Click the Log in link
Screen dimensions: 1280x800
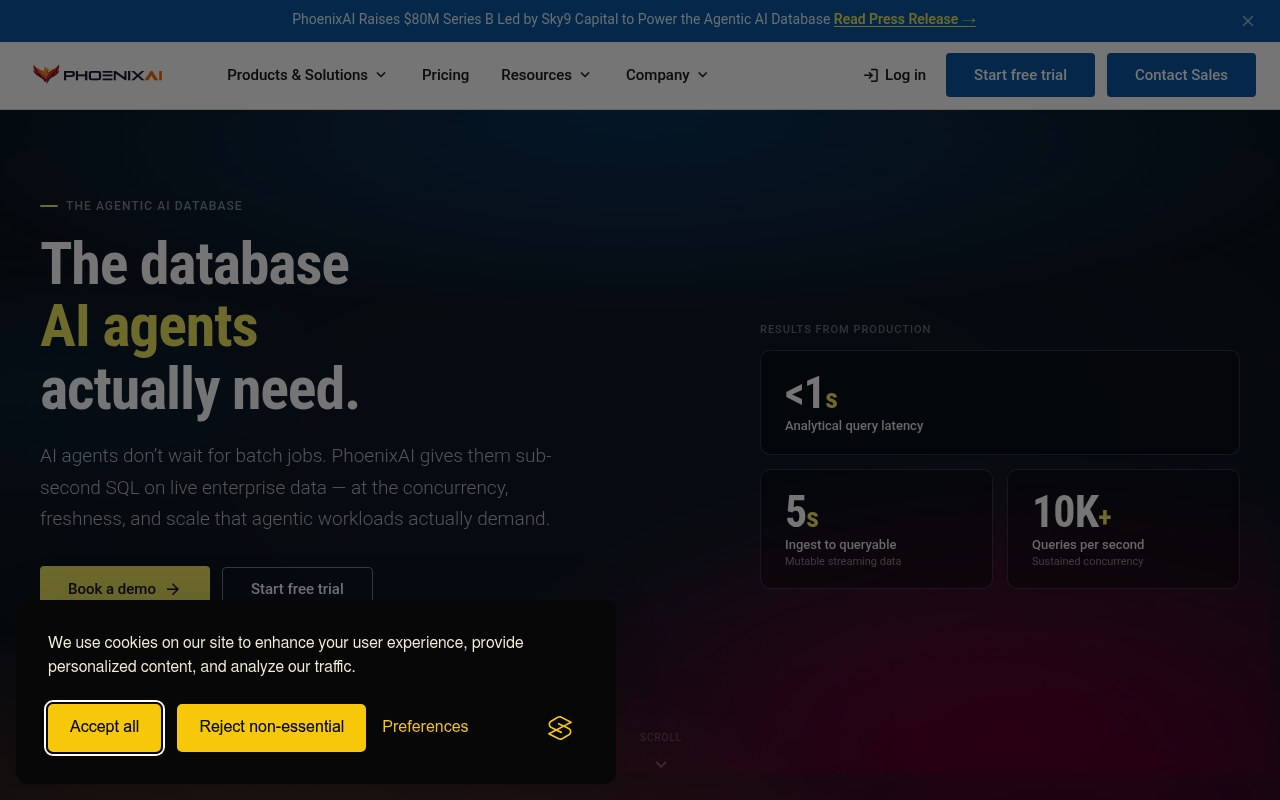click(x=894, y=75)
